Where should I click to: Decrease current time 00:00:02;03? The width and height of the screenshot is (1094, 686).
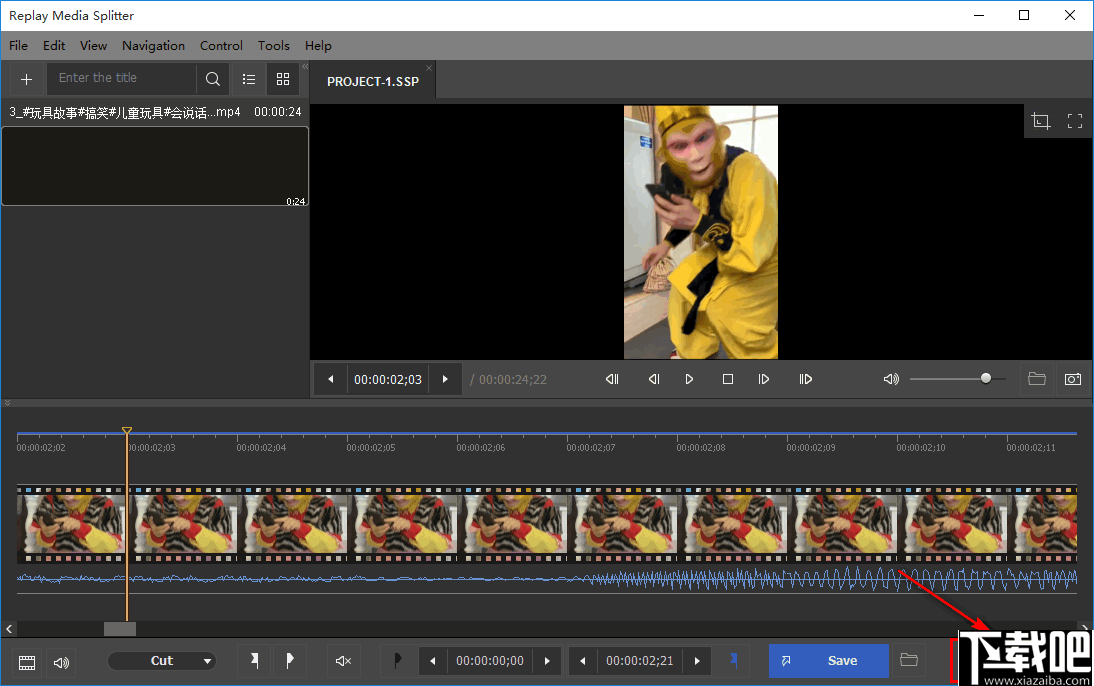pyautogui.click(x=331, y=380)
